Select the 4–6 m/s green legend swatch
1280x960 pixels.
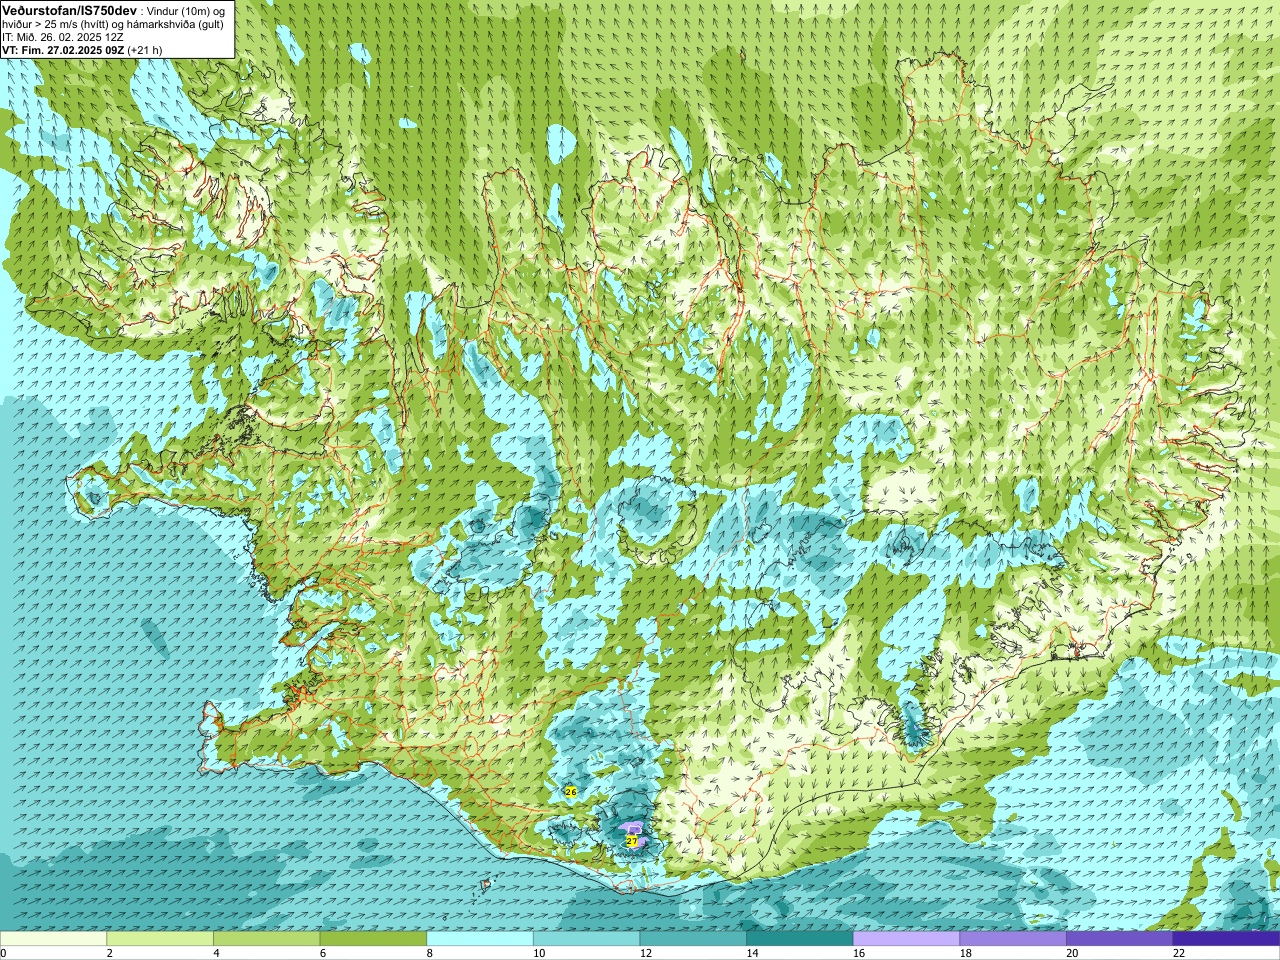tap(266, 939)
